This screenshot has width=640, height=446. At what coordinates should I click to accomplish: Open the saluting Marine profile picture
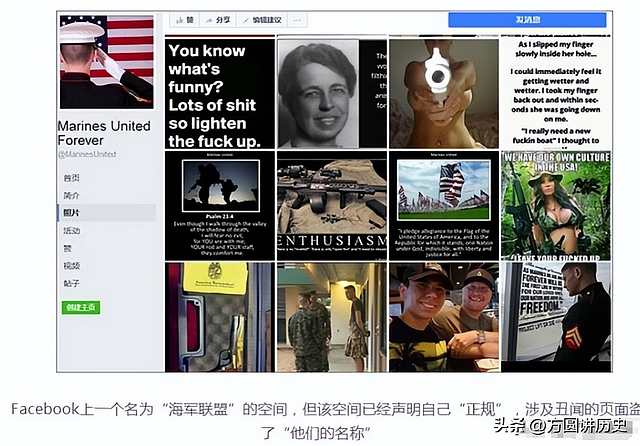pyautogui.click(x=107, y=62)
